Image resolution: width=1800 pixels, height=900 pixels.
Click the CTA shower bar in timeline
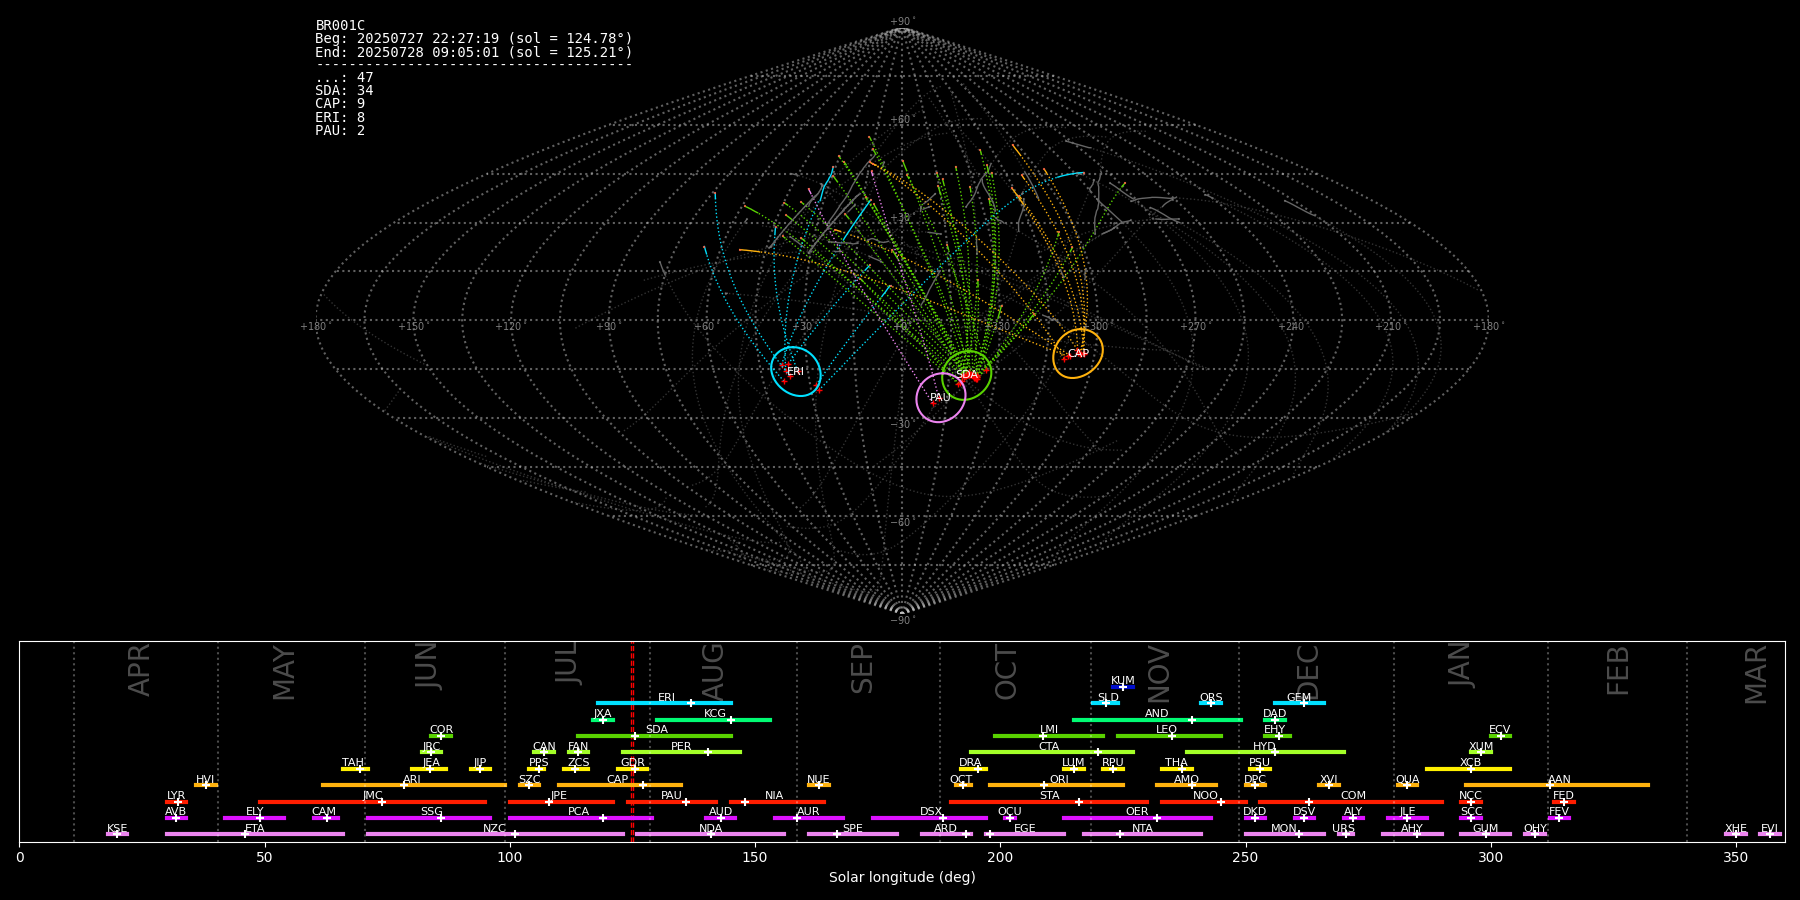point(1052,752)
